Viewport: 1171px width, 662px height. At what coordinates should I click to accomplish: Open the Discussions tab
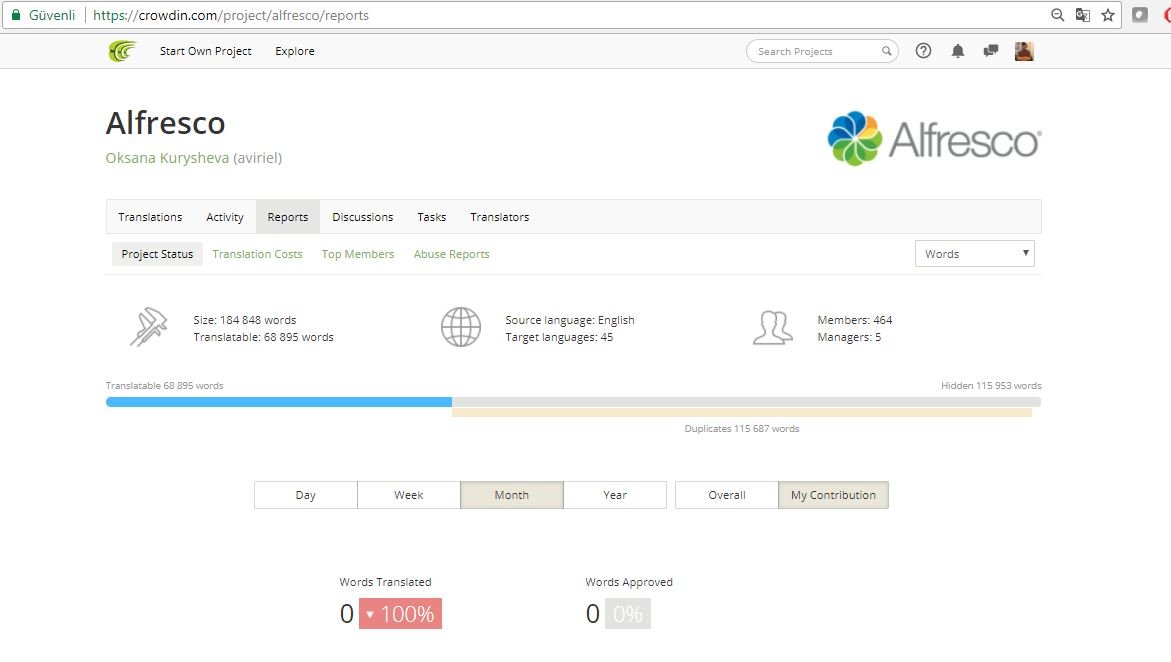(362, 217)
